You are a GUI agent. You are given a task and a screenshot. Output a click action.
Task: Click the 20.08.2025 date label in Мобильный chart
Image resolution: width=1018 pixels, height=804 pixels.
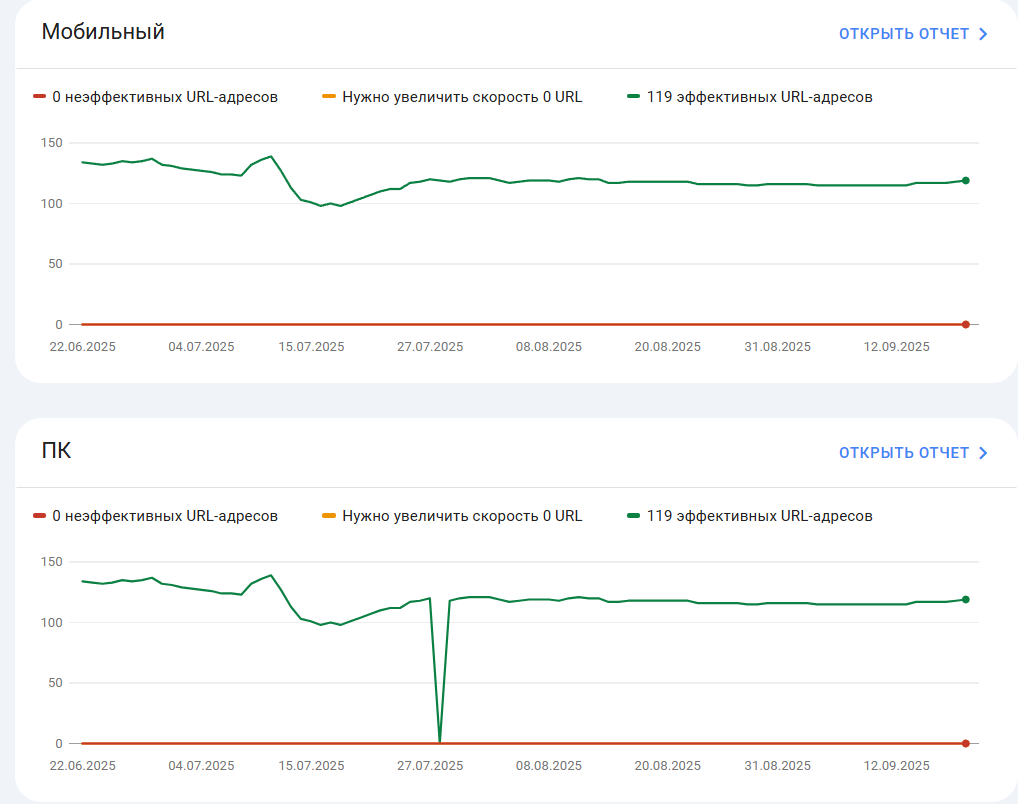668,347
